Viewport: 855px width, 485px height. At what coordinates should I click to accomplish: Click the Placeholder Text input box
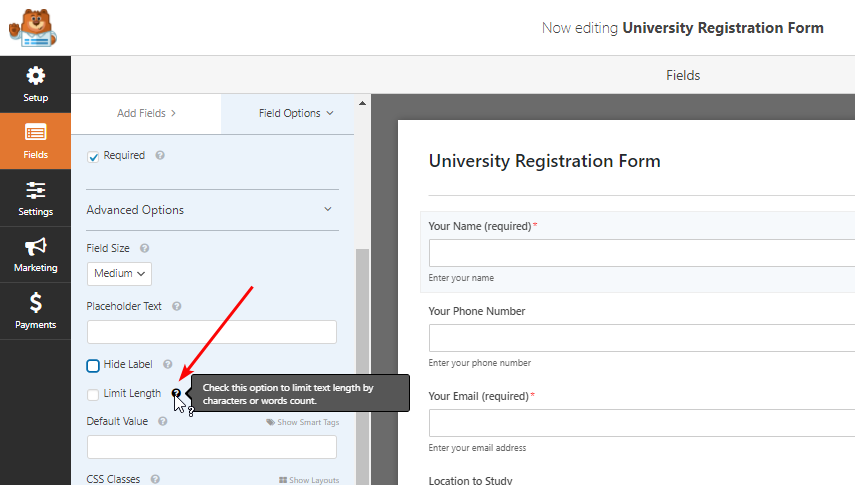pos(212,332)
